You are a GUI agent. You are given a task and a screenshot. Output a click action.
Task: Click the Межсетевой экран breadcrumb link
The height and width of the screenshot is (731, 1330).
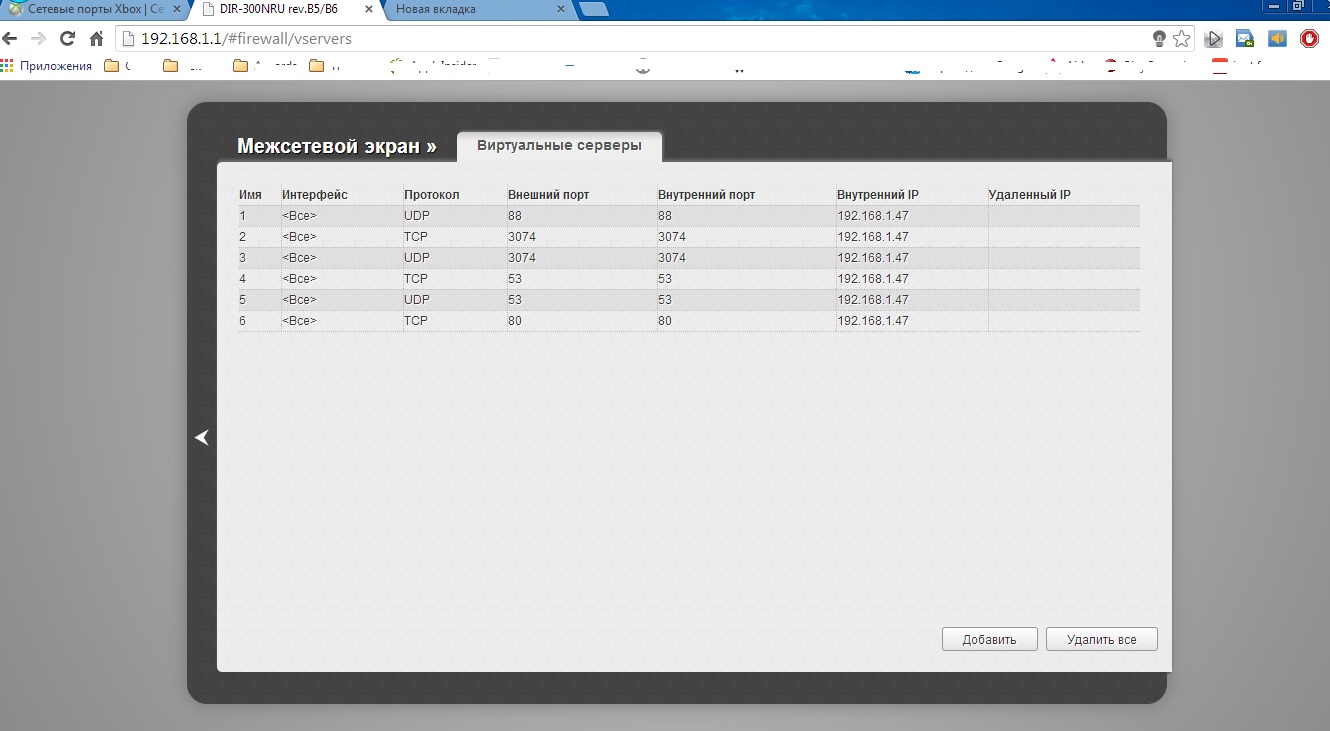[x=336, y=146]
